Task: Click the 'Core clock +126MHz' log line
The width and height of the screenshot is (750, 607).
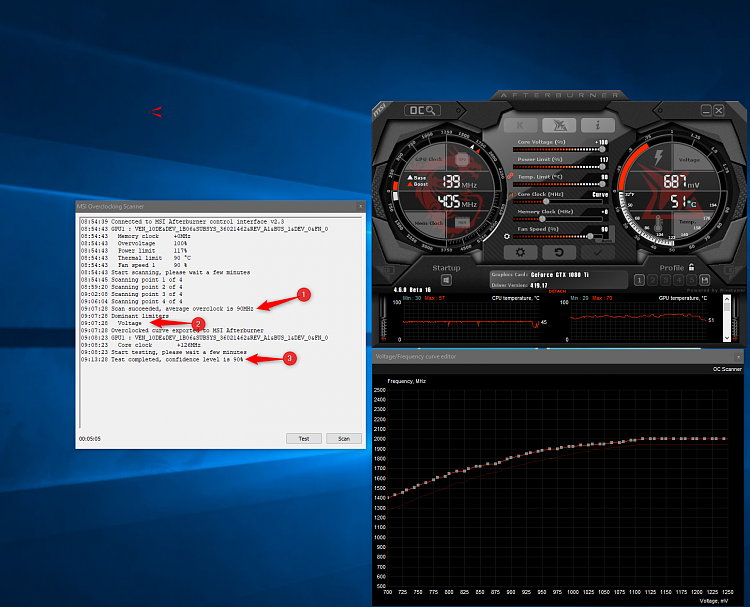Action: point(141,345)
